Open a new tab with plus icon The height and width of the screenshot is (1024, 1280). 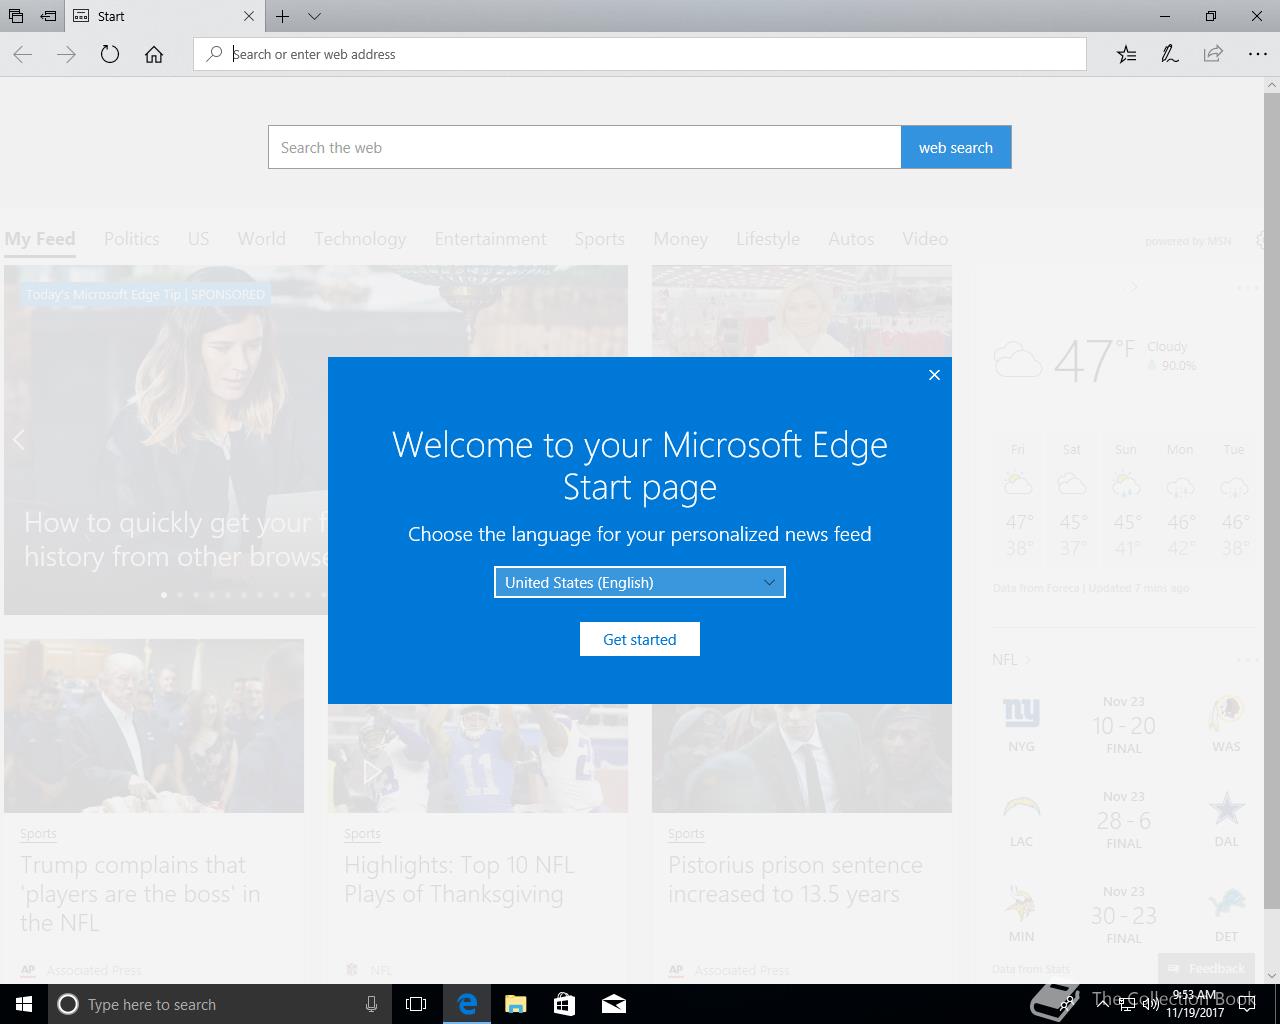coord(283,16)
